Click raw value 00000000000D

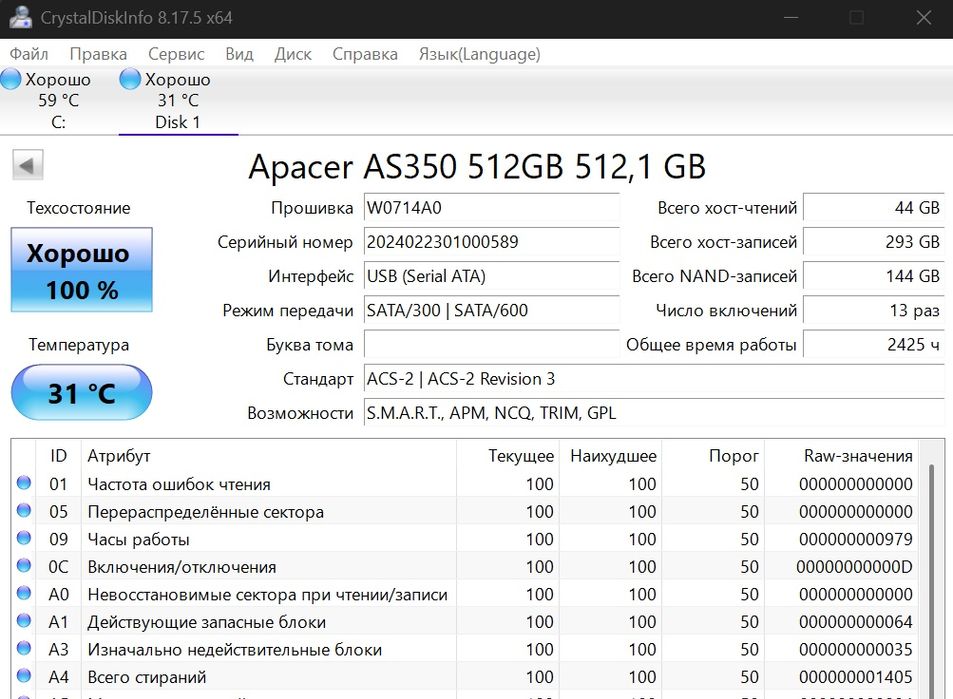coord(854,566)
